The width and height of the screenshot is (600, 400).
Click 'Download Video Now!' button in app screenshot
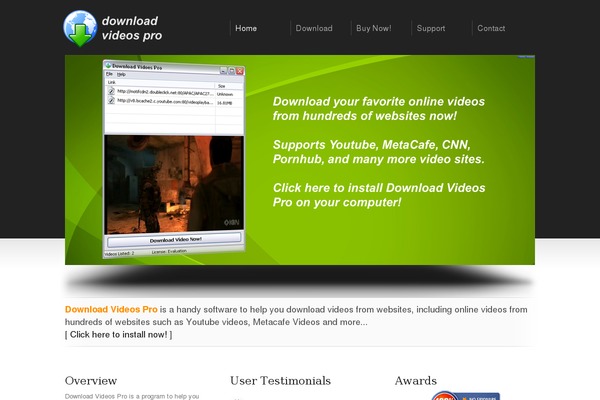[x=174, y=240]
